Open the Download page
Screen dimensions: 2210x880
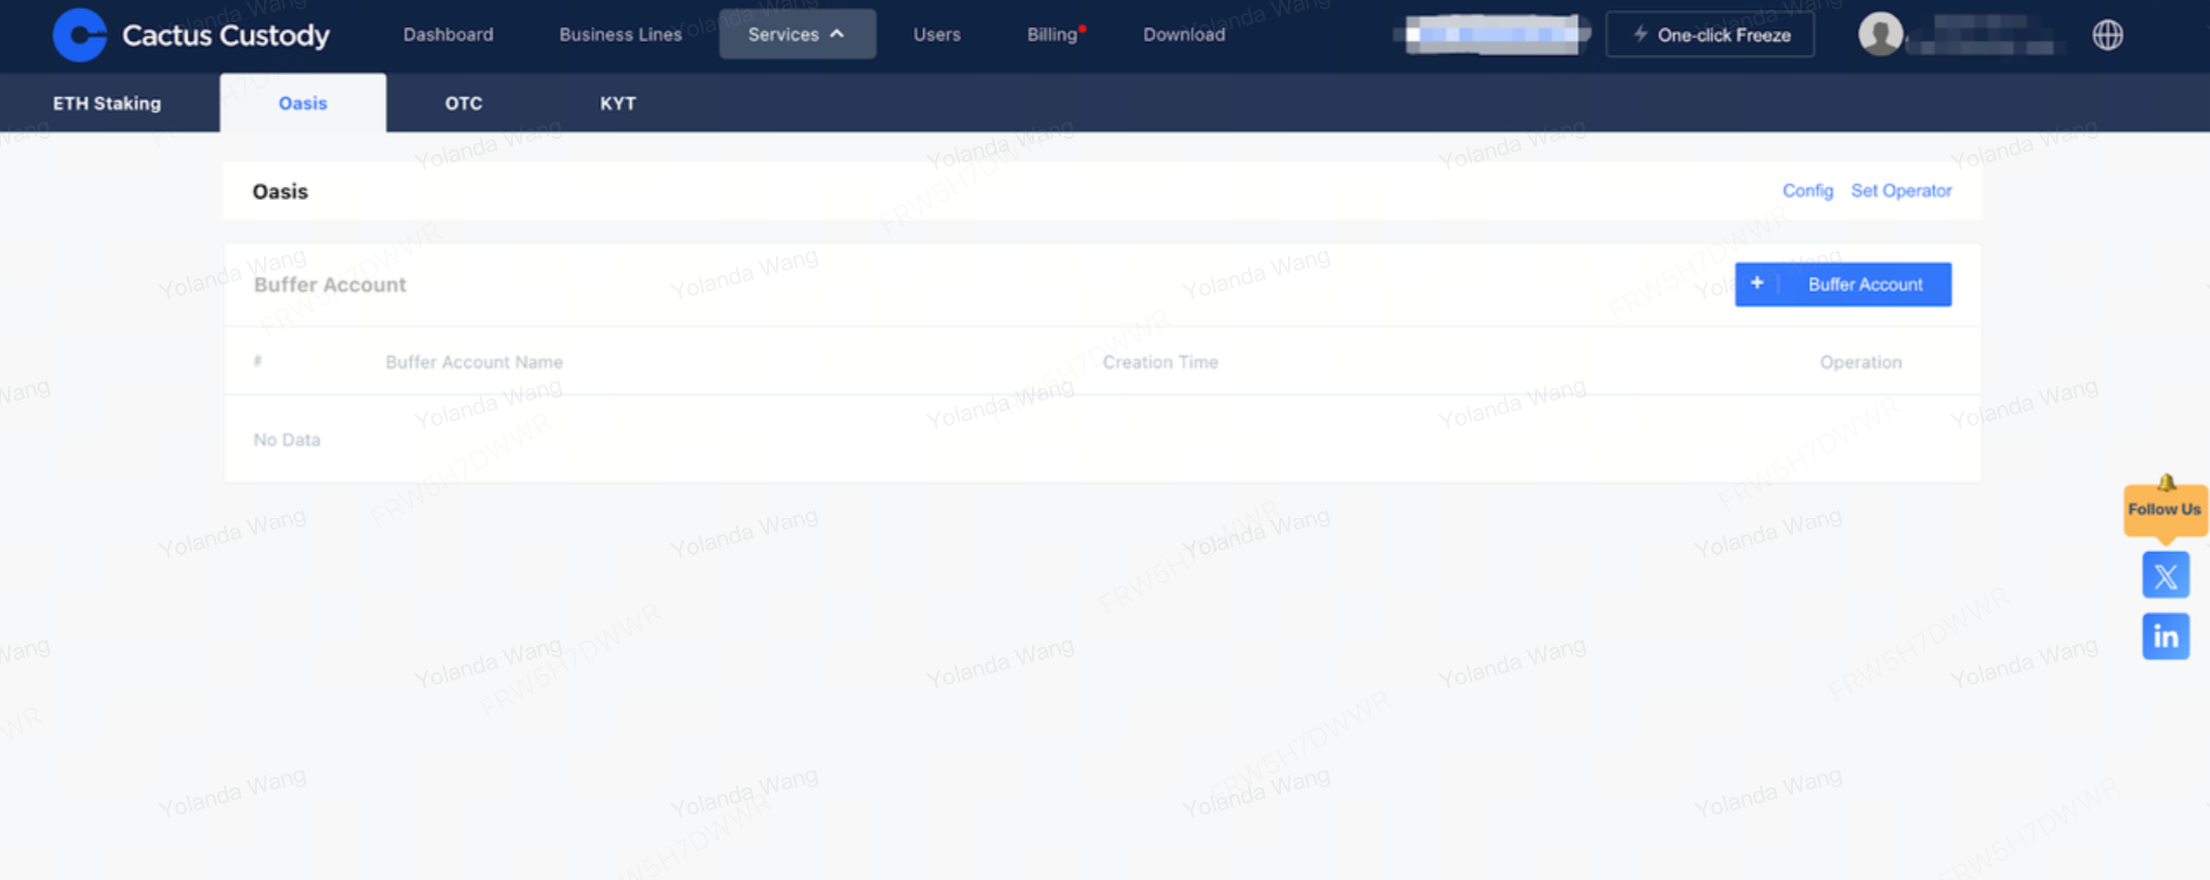pos(1183,34)
